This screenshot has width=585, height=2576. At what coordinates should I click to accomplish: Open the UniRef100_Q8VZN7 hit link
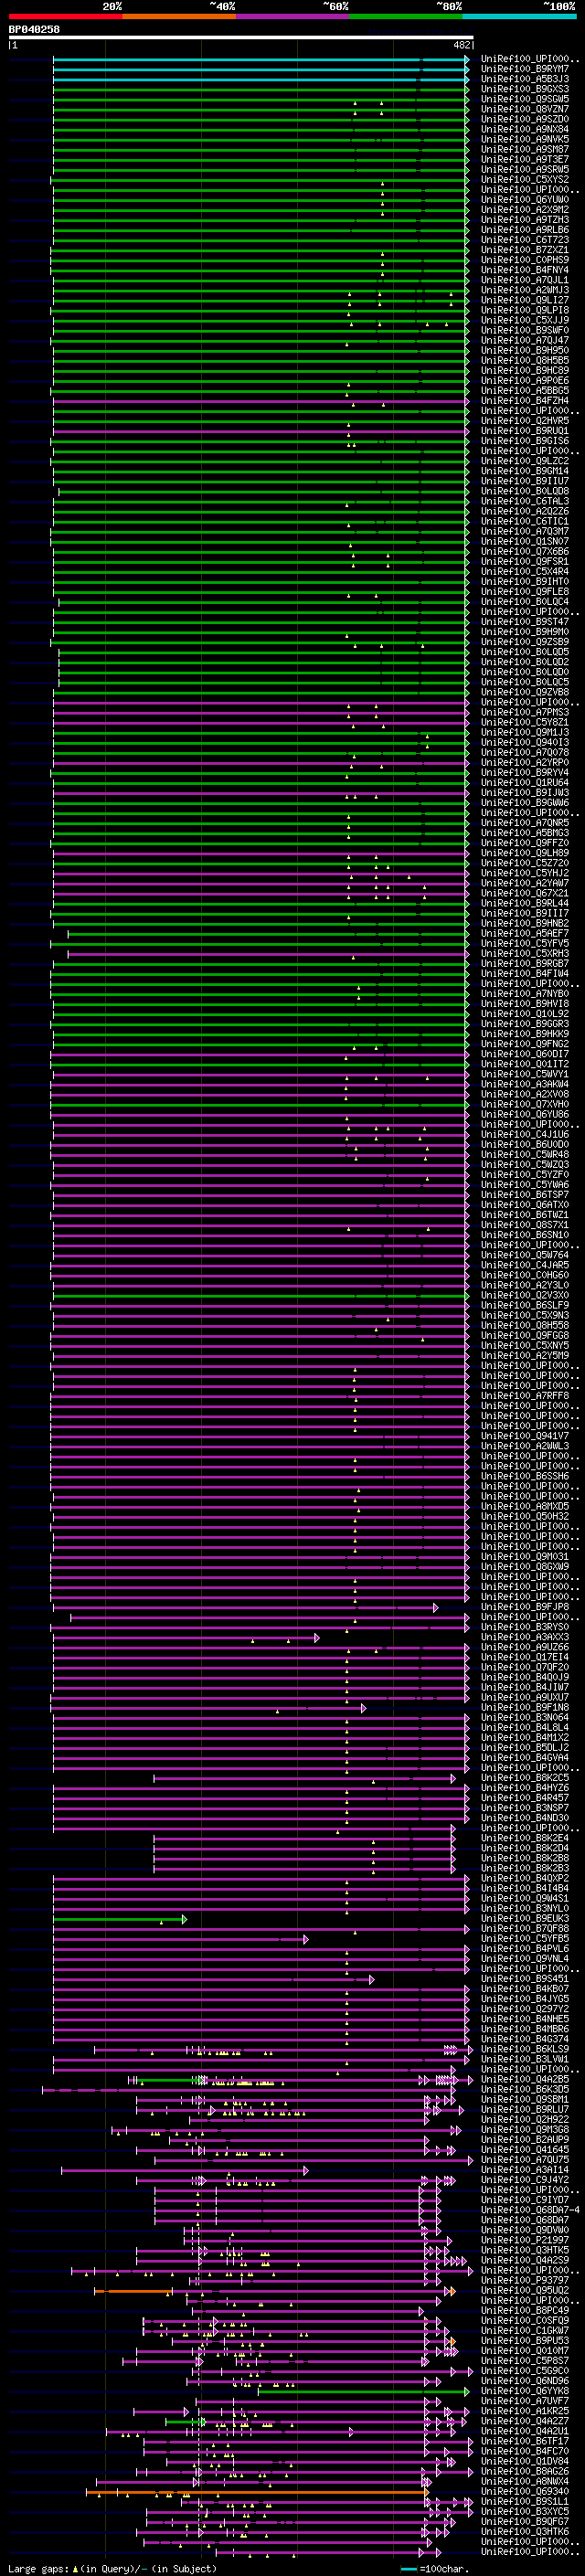(x=525, y=109)
